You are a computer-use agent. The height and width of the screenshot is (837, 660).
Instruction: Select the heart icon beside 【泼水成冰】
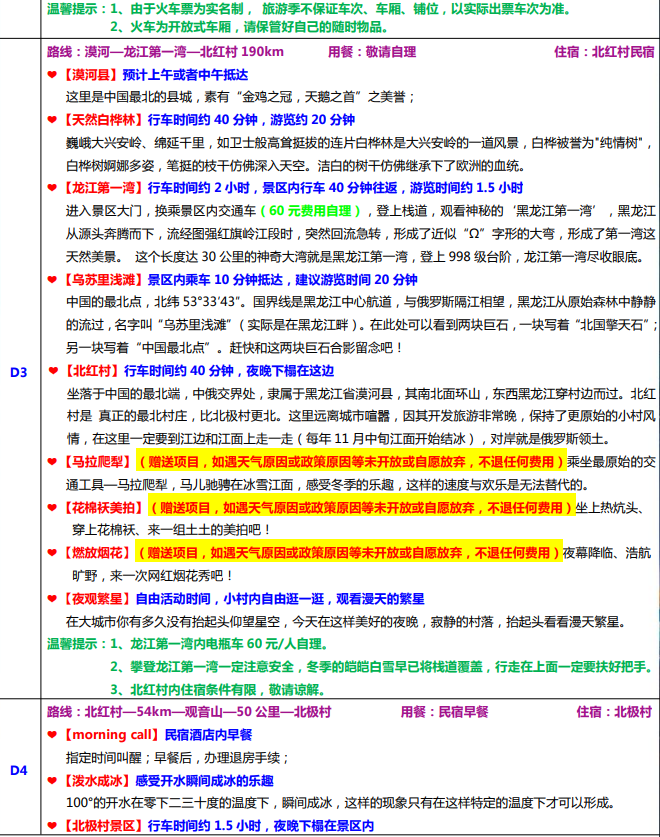pos(53,781)
